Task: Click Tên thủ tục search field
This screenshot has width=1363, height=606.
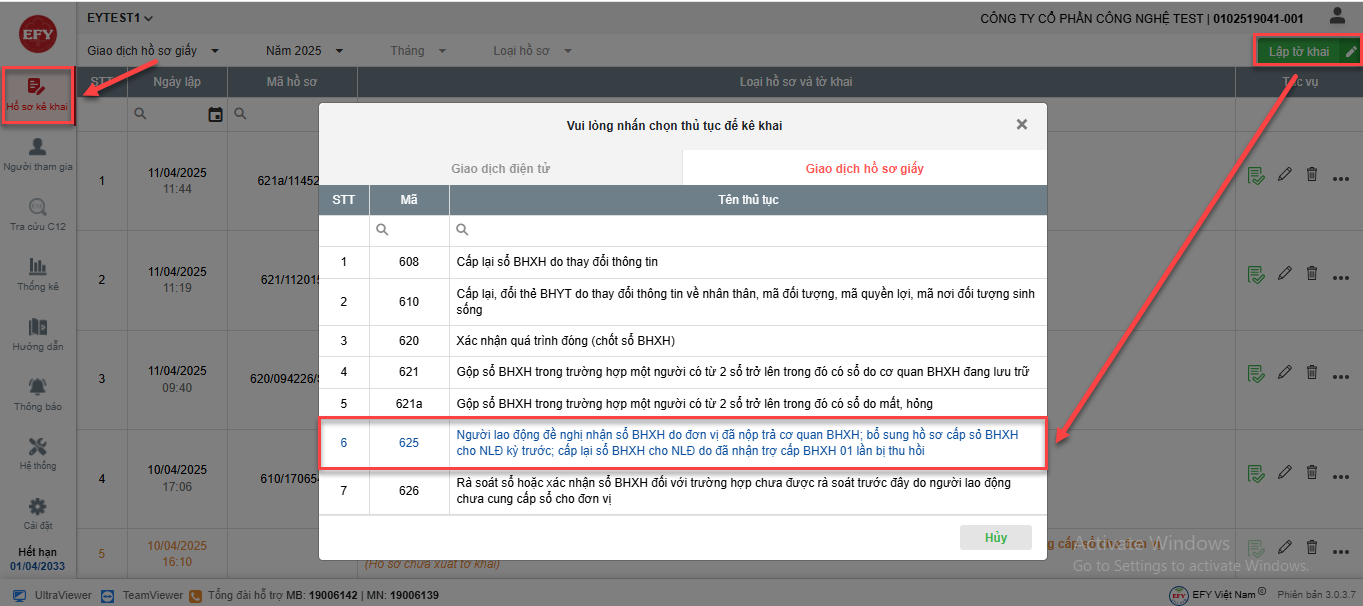Action: click(750, 230)
